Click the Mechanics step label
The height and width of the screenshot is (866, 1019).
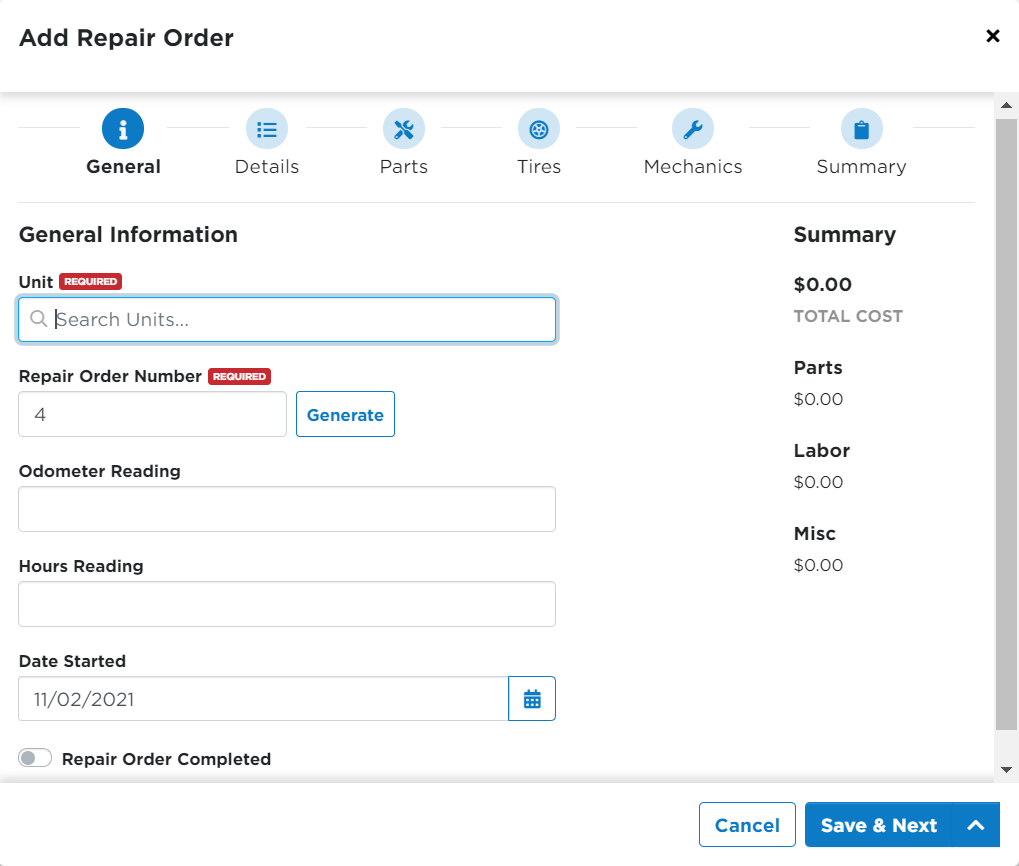(x=693, y=167)
